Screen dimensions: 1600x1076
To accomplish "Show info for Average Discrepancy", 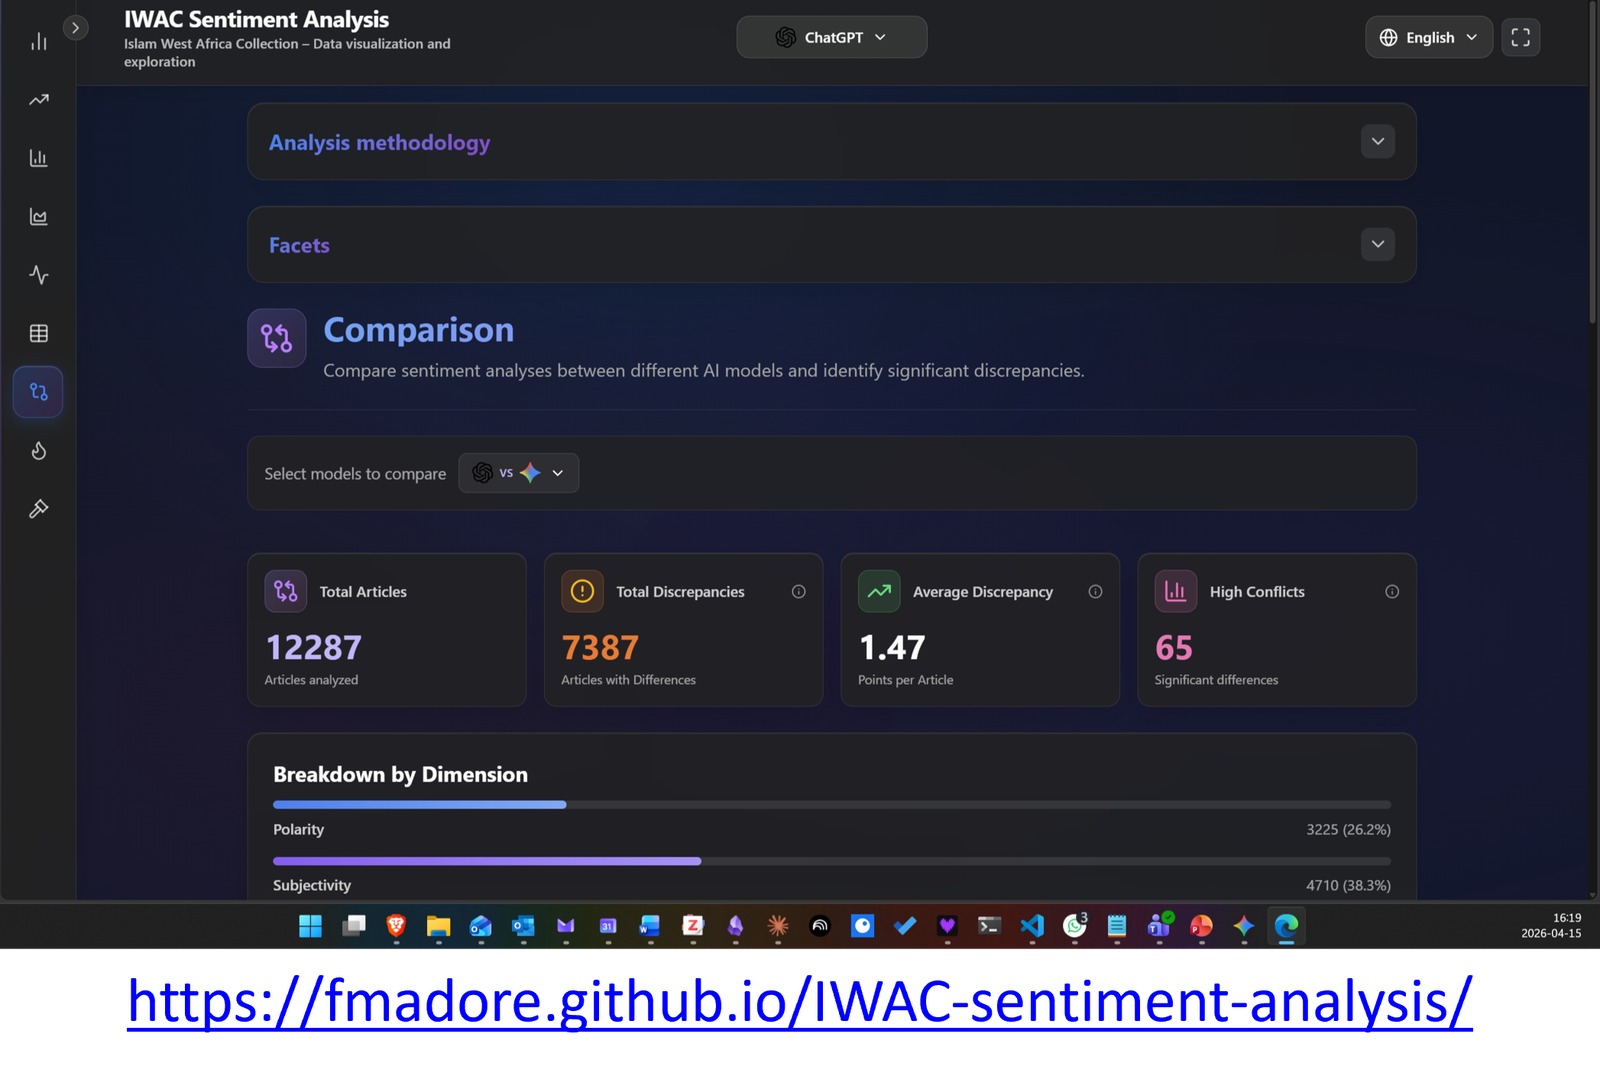I will [x=1095, y=592].
